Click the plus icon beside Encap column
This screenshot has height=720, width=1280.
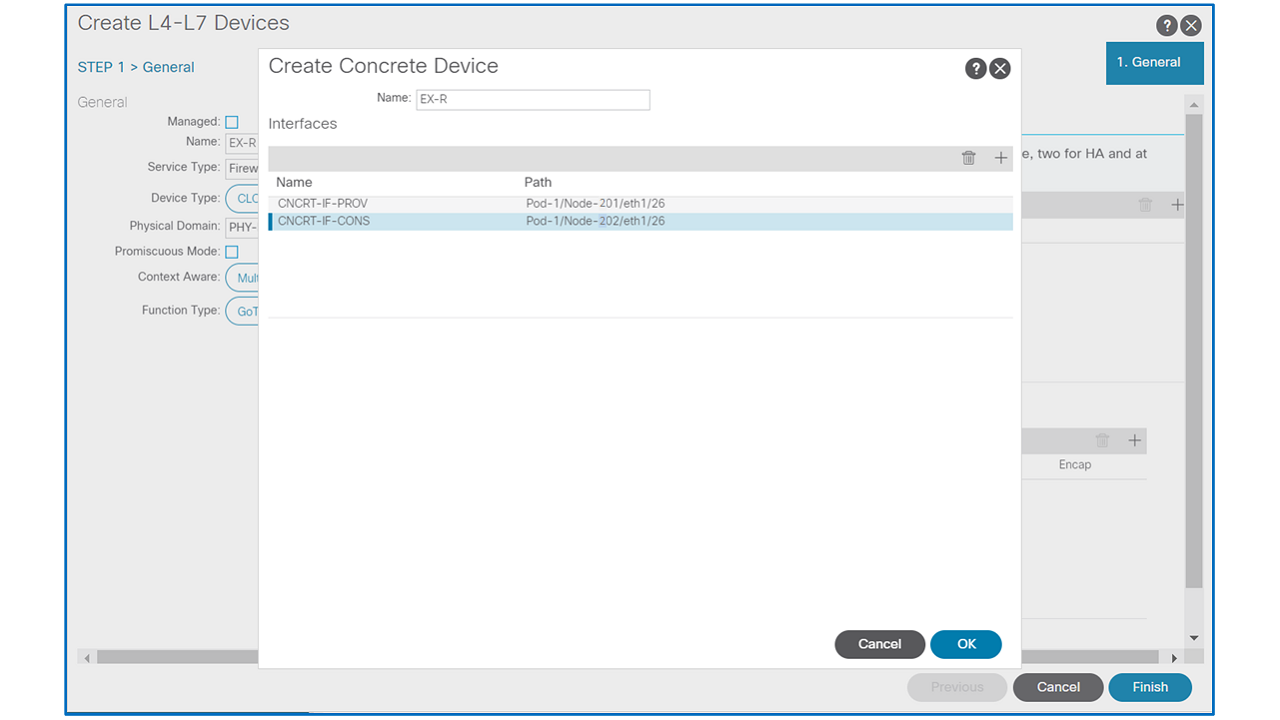[x=1134, y=441]
